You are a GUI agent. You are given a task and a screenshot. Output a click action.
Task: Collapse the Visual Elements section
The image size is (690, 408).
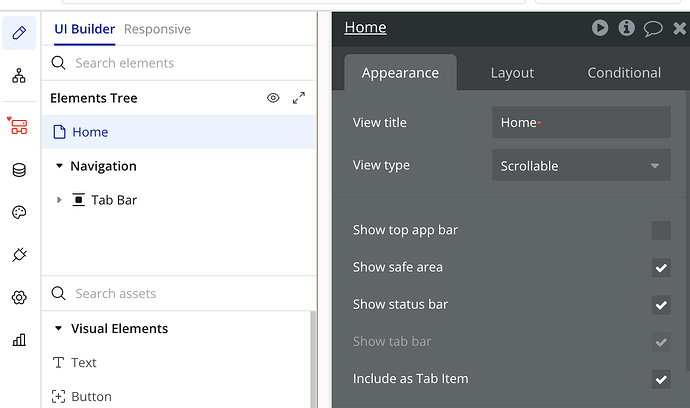point(59,328)
